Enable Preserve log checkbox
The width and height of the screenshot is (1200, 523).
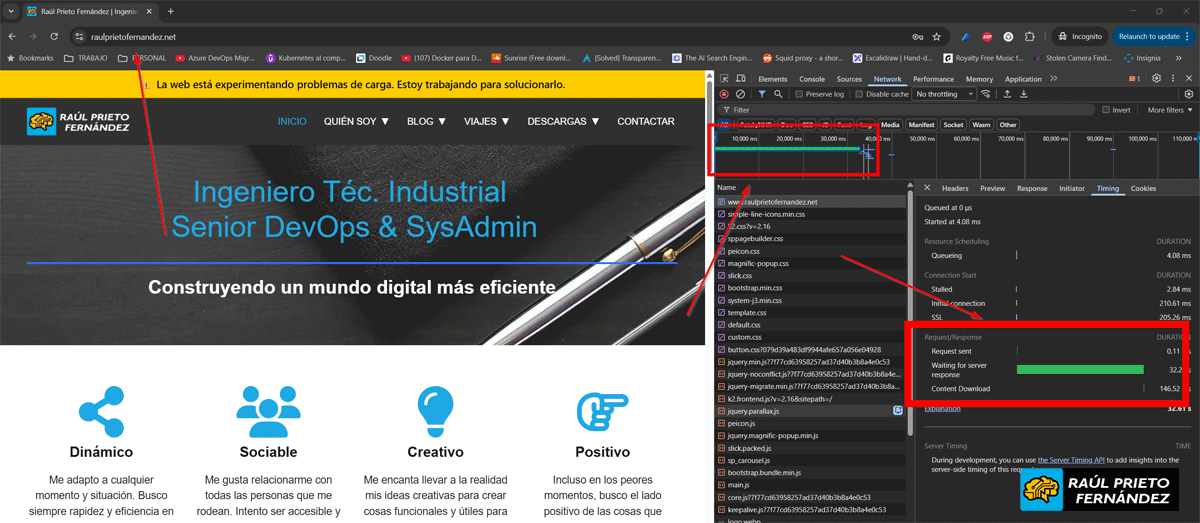[x=800, y=94]
